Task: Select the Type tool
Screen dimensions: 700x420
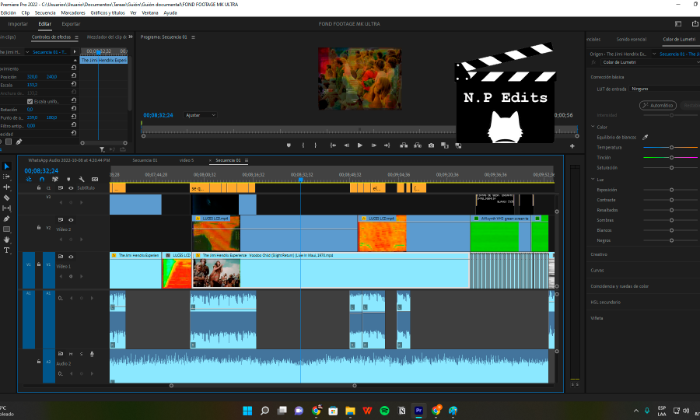Action: [x=7, y=250]
